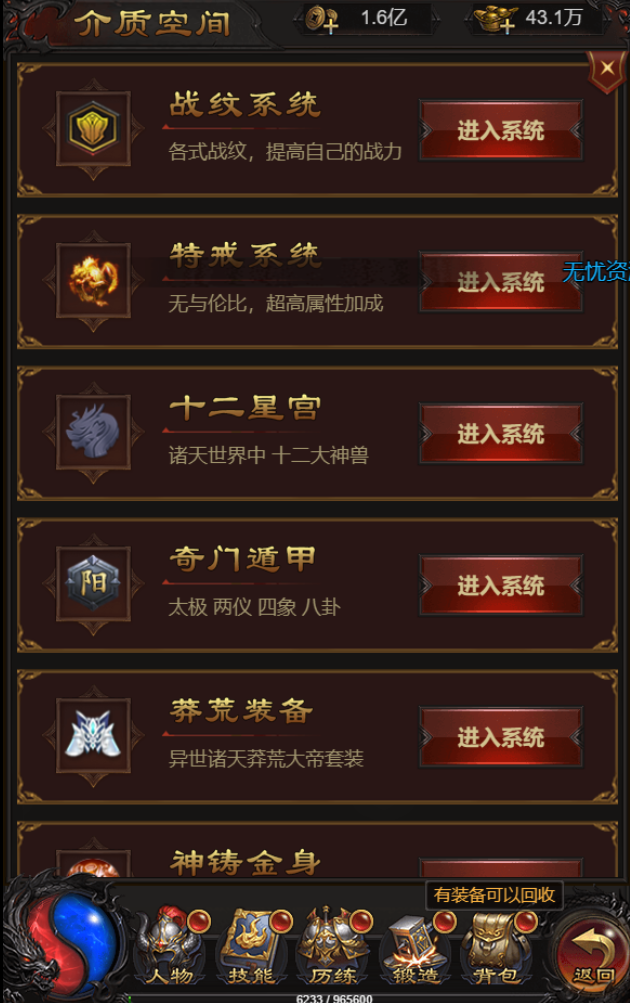Image resolution: width=630 pixels, height=1003 pixels.
Task: Click the 战纹系统 shield icon
Action: 93,129
